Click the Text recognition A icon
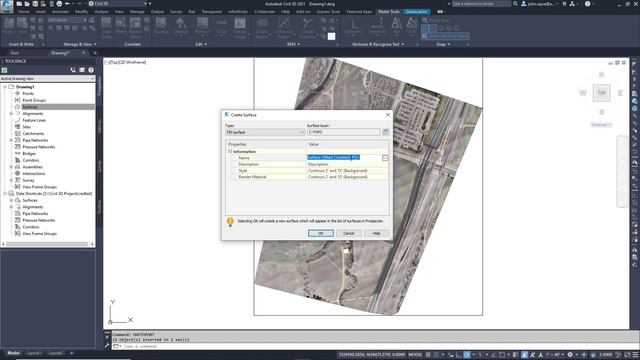This screenshot has height=360, width=640. point(396,25)
